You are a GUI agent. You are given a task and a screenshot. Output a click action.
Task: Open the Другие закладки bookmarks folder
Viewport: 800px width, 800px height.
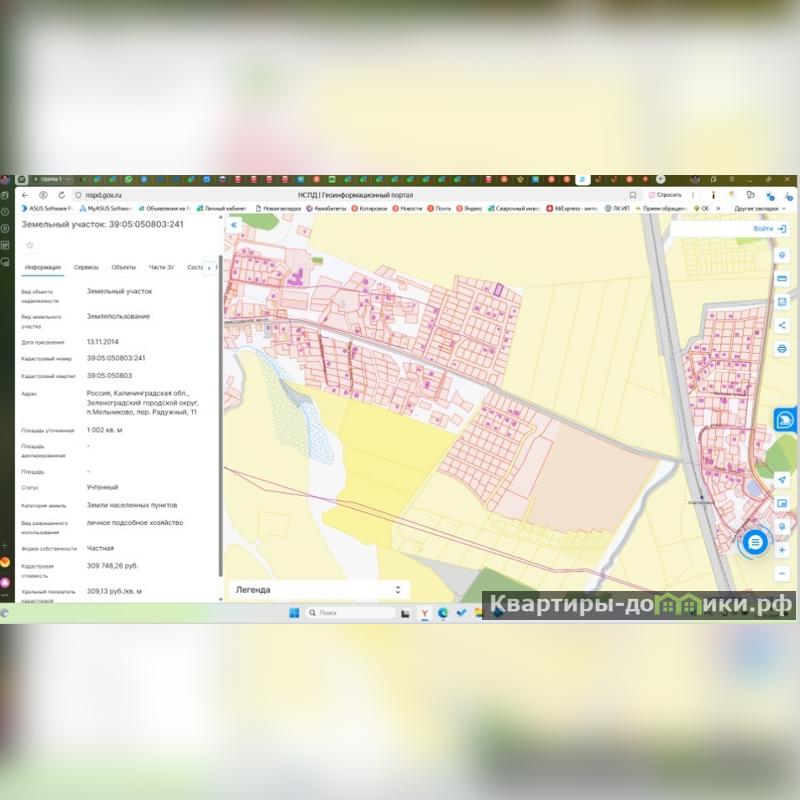(x=757, y=208)
